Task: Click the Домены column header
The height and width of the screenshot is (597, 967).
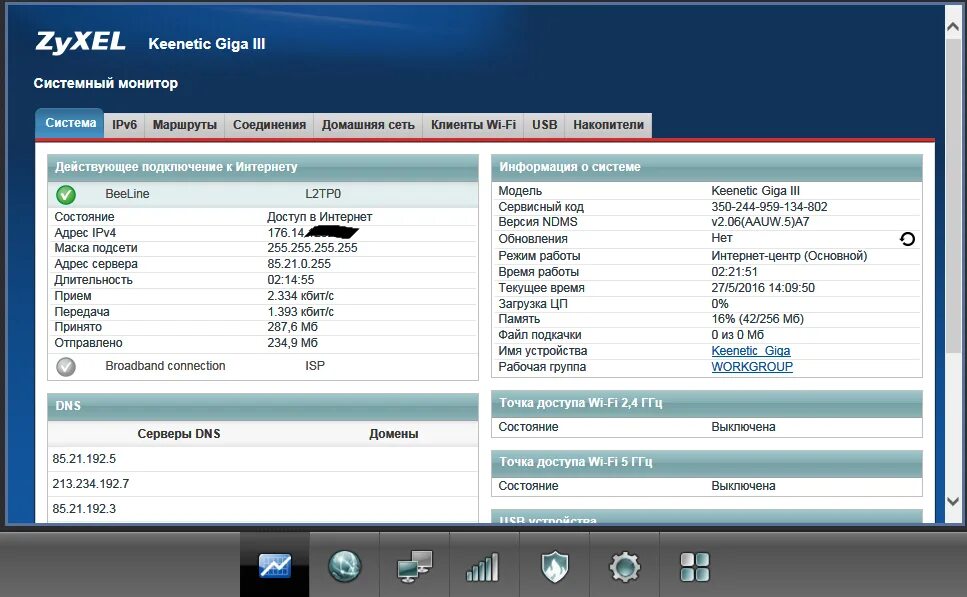Action: 393,434
